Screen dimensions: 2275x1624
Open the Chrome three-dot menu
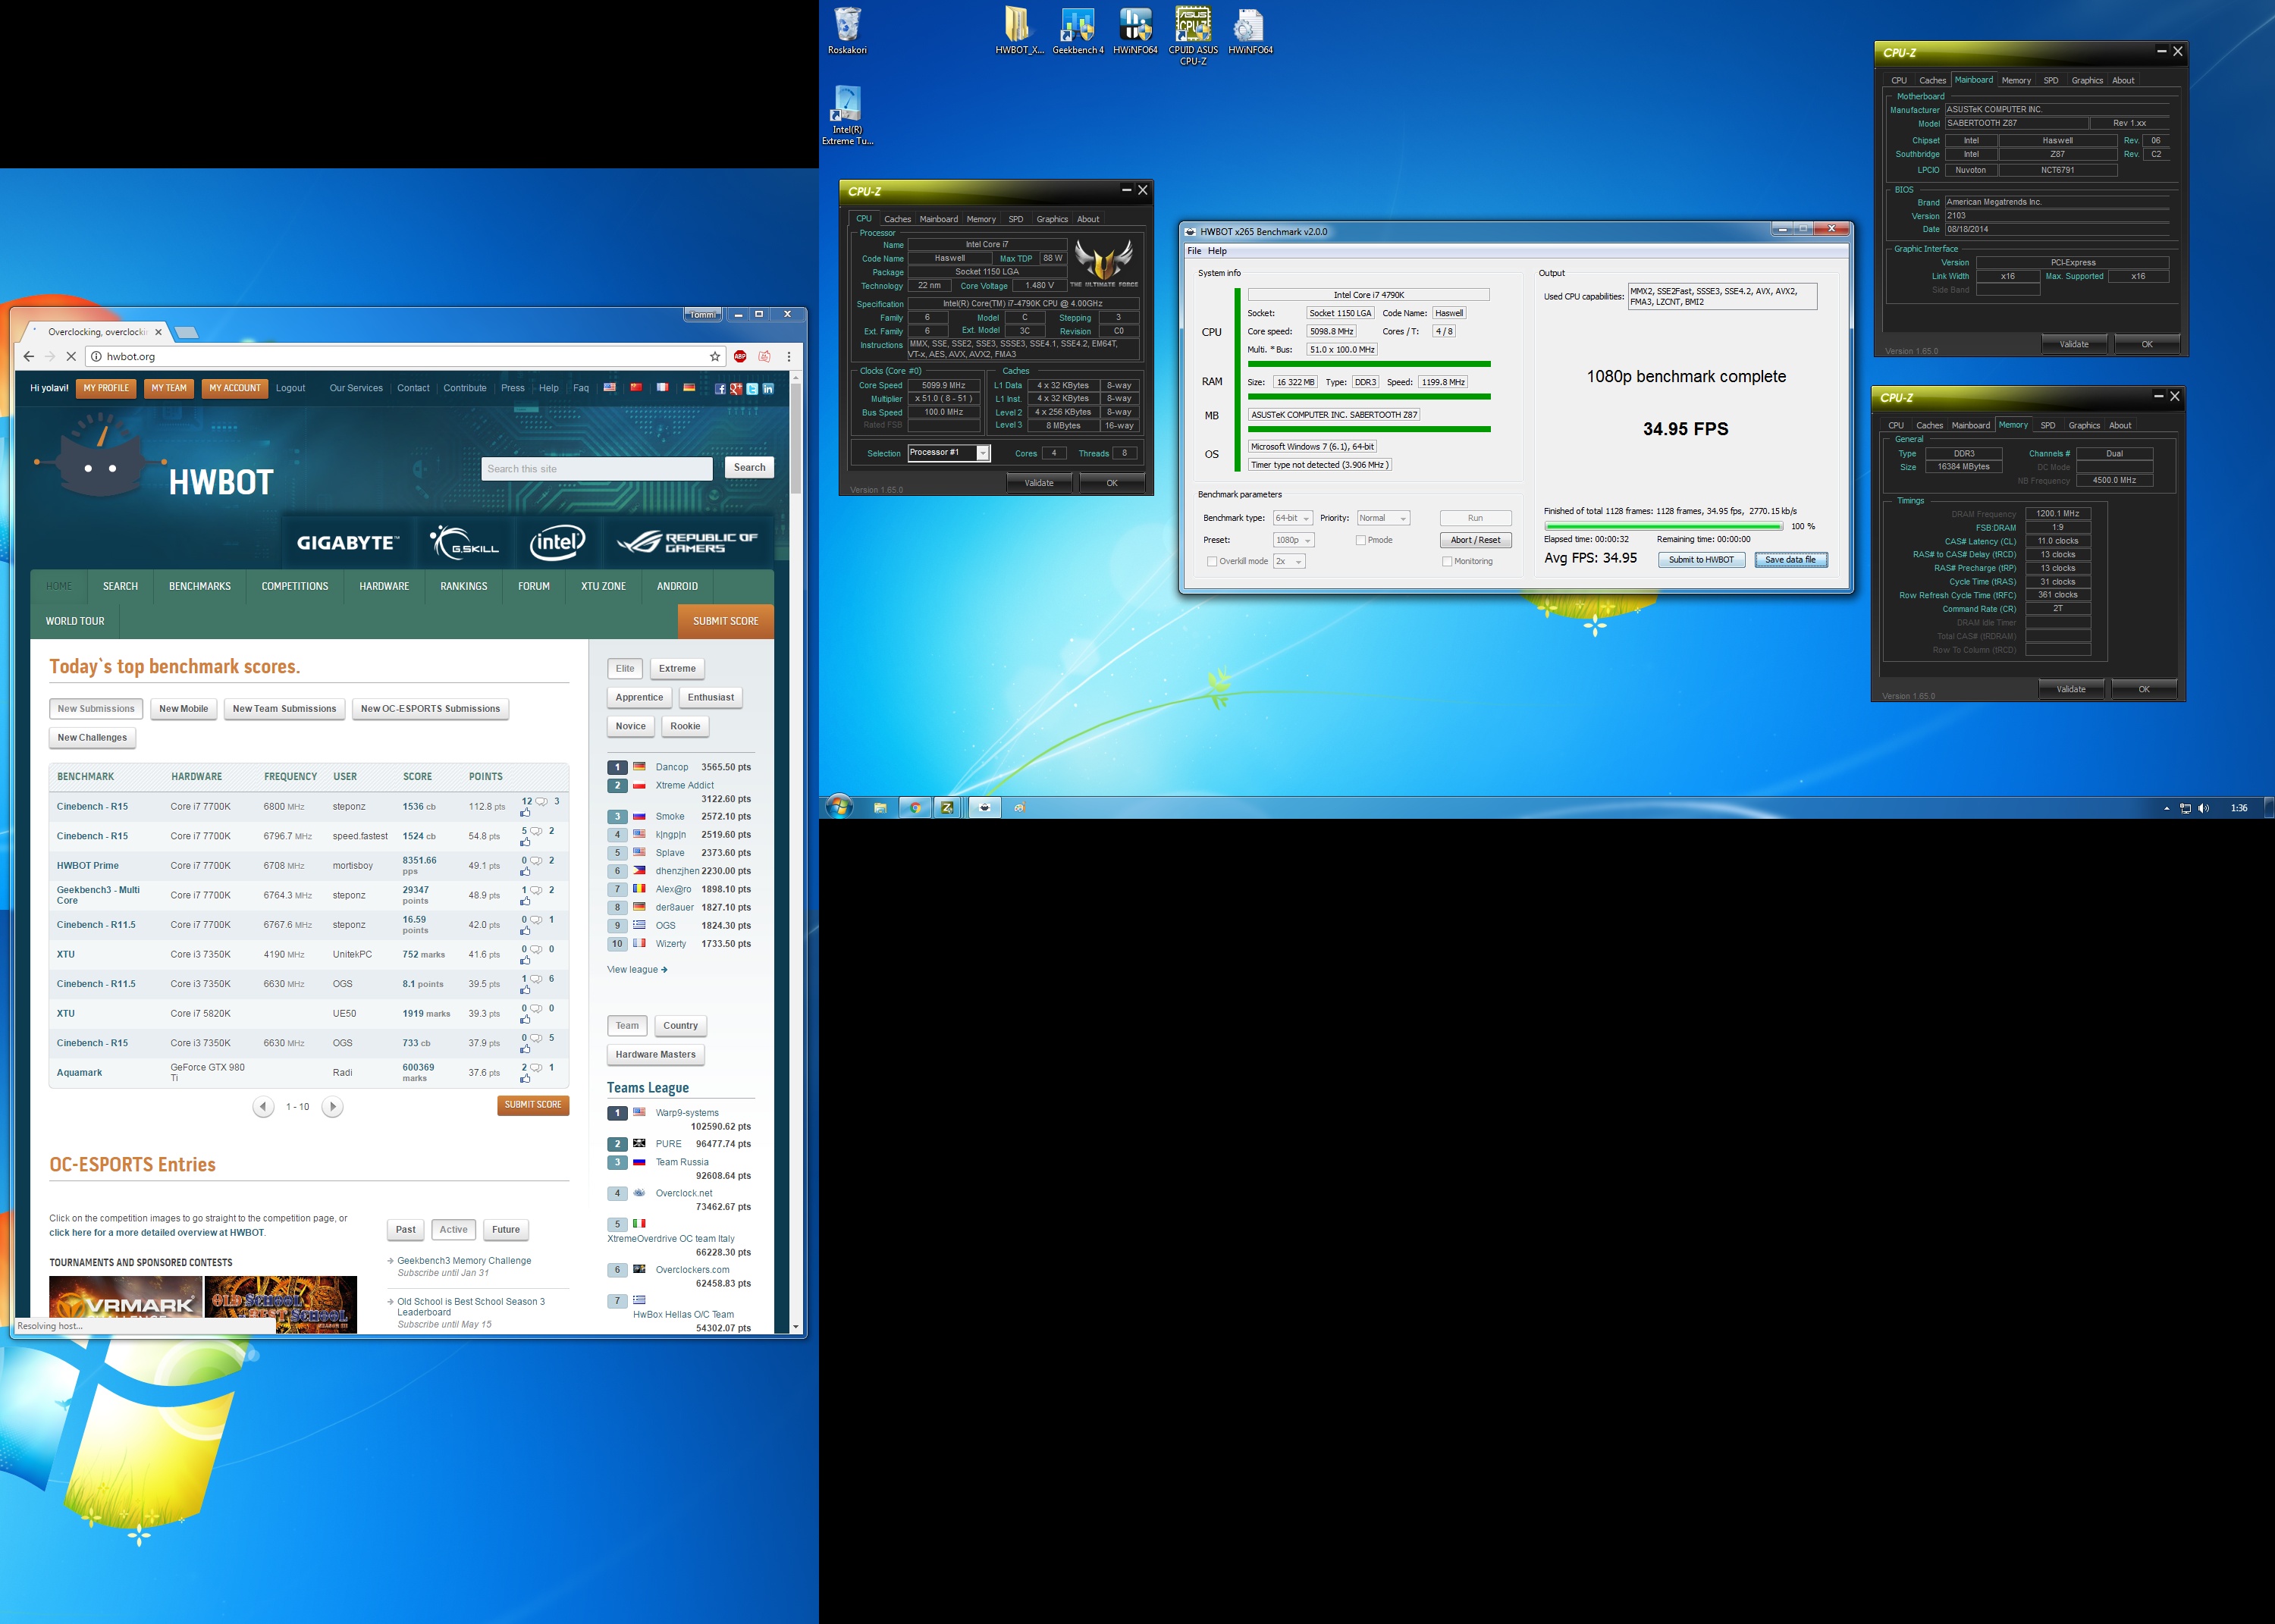[789, 356]
